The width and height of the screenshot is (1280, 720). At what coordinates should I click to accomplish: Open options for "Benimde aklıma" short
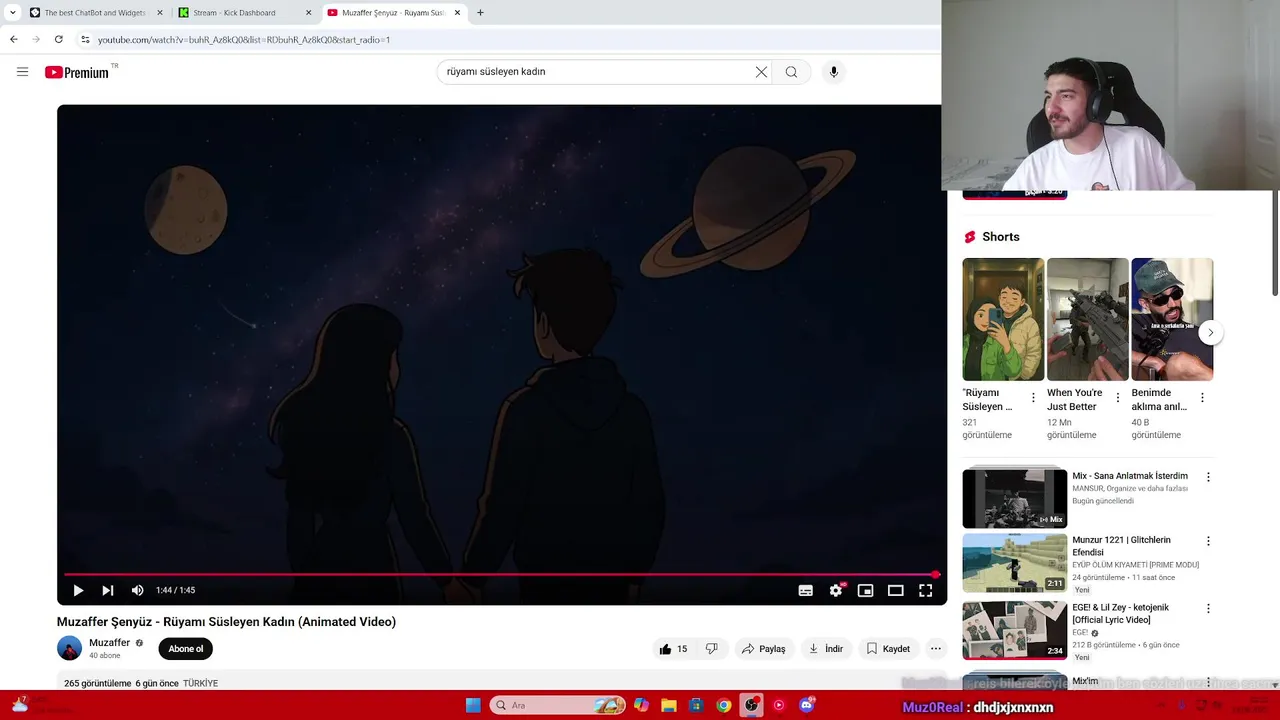(x=1202, y=398)
